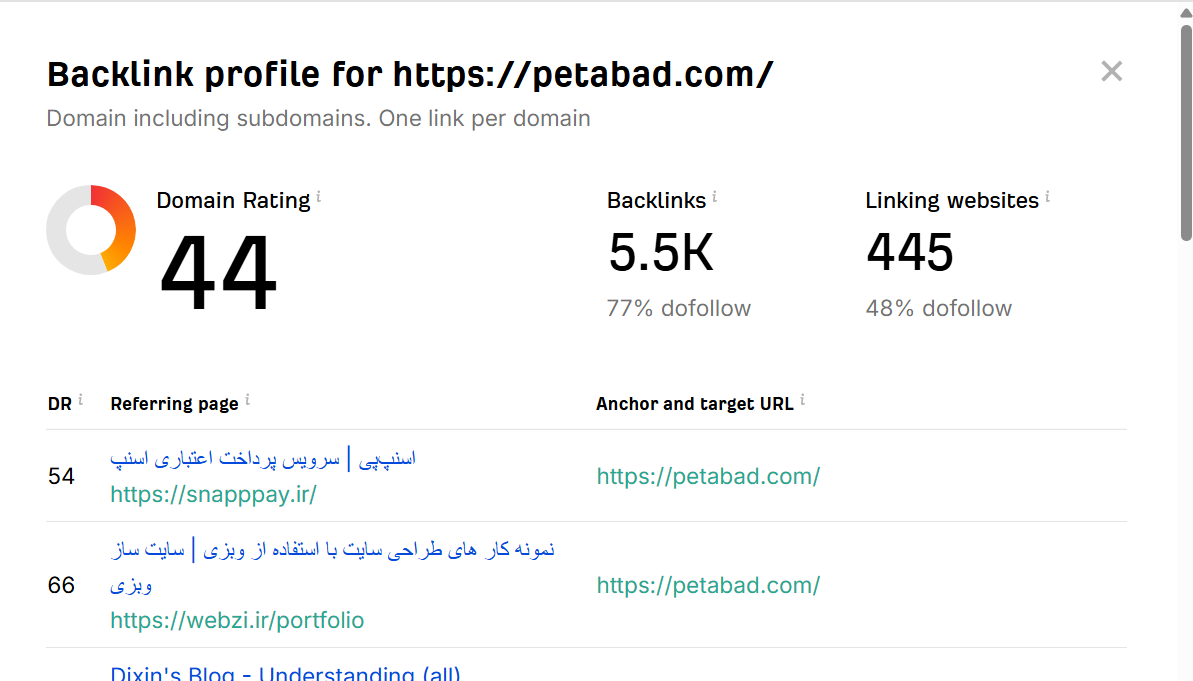Show info for Anchor and target URL
Viewport: 1193px width, 681px height.
802,400
